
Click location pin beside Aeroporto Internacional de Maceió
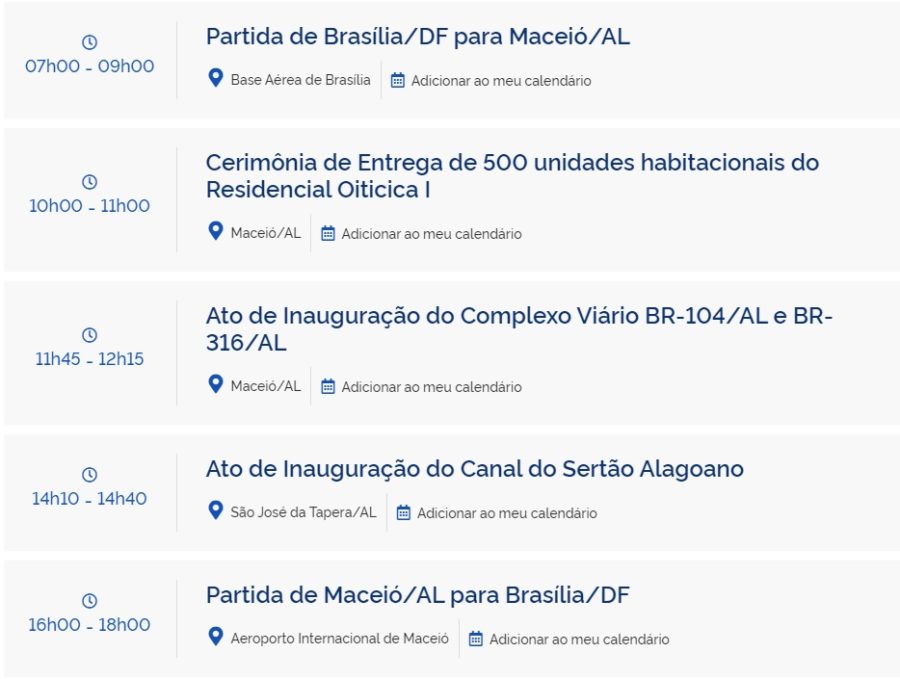(x=215, y=638)
